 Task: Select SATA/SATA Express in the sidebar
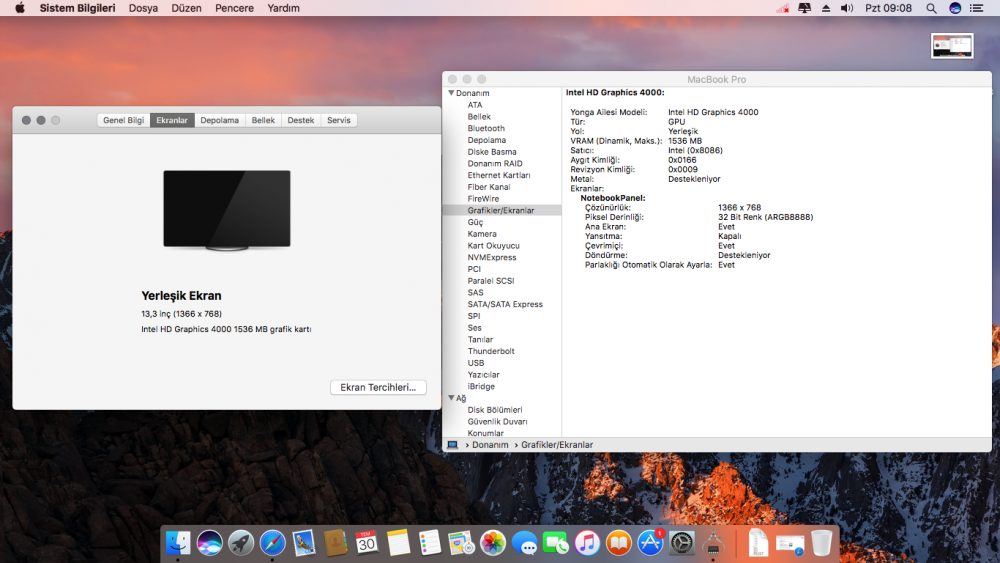[x=505, y=304]
